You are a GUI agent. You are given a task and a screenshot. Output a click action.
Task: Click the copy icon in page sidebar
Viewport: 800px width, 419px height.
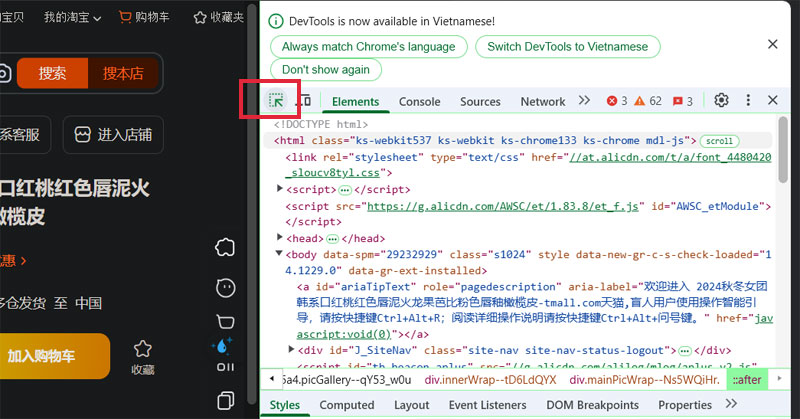226,401
